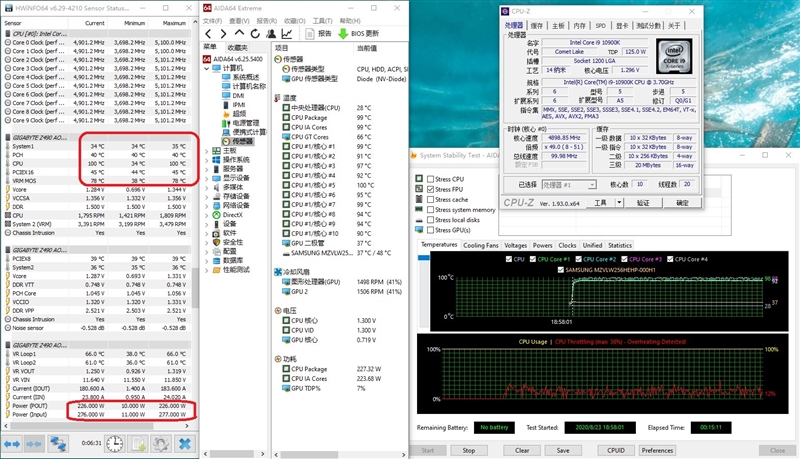Open the AIDA64 文件(F) menu

point(212,21)
